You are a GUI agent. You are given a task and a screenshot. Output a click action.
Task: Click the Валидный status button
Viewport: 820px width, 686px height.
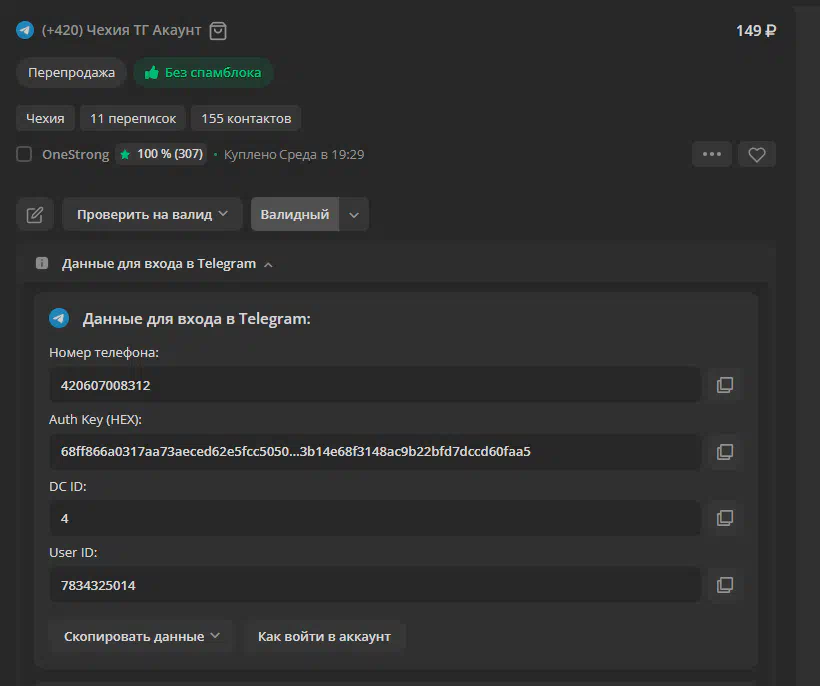point(295,214)
